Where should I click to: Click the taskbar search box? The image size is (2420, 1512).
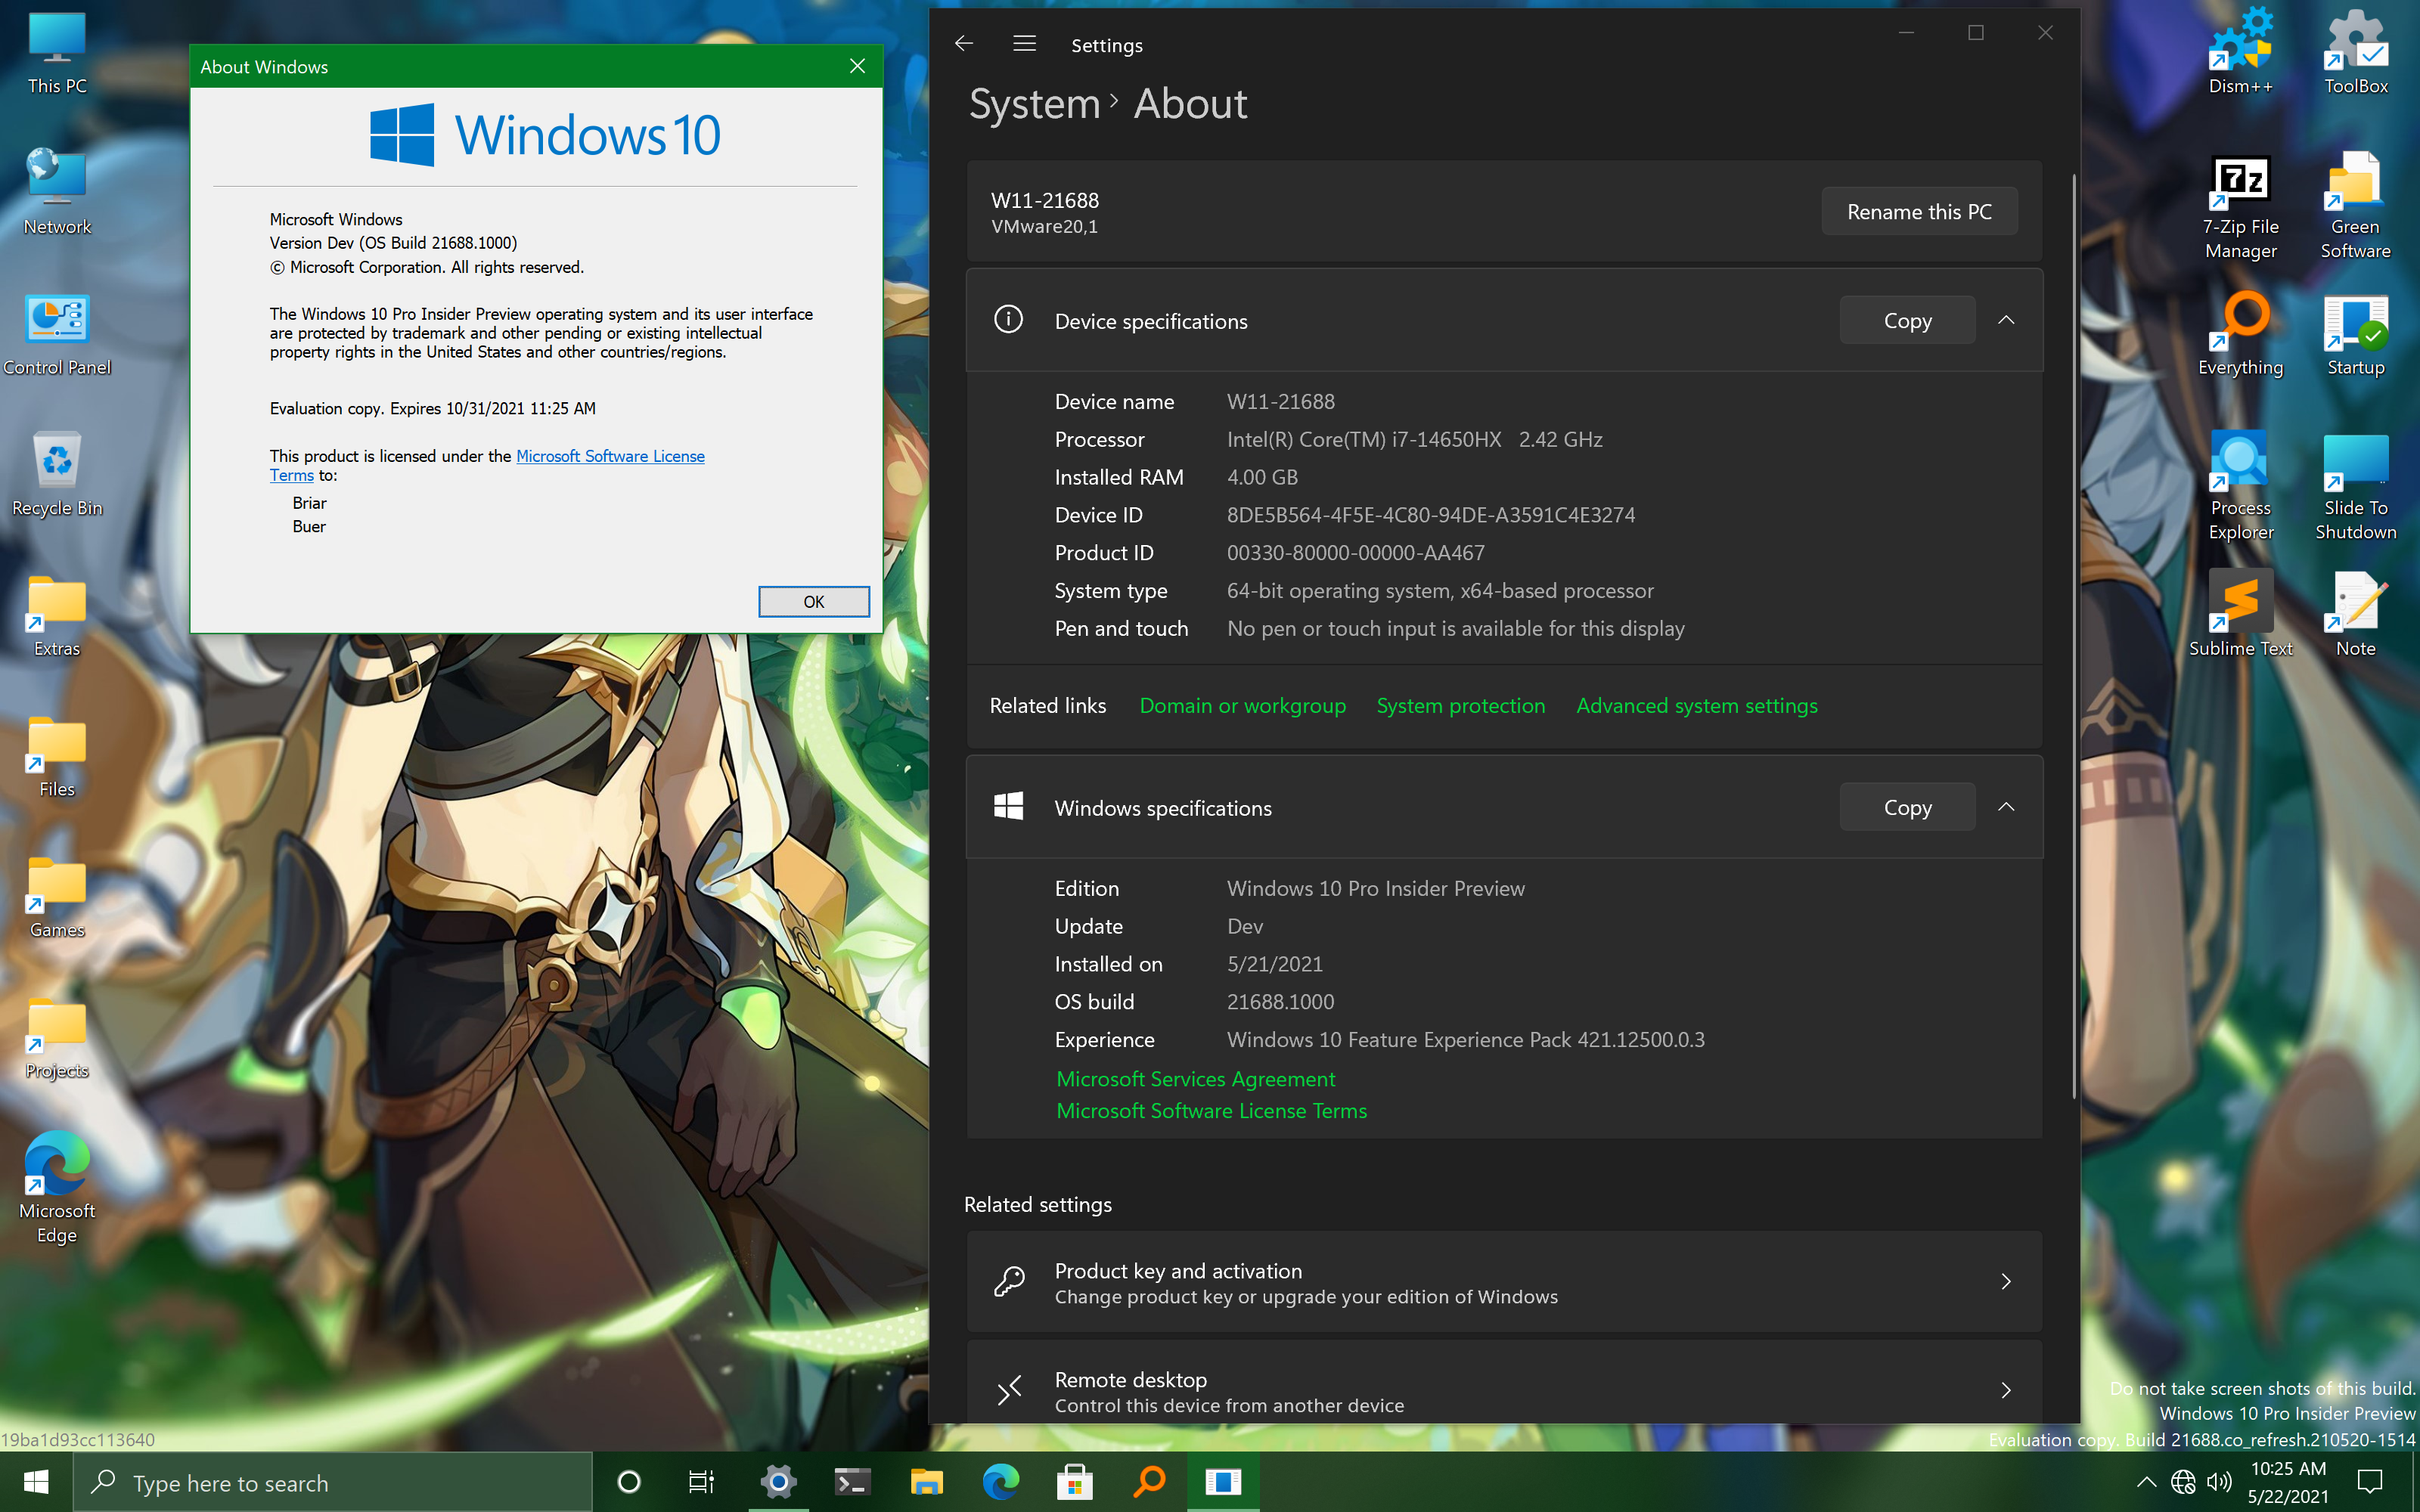click(x=330, y=1482)
